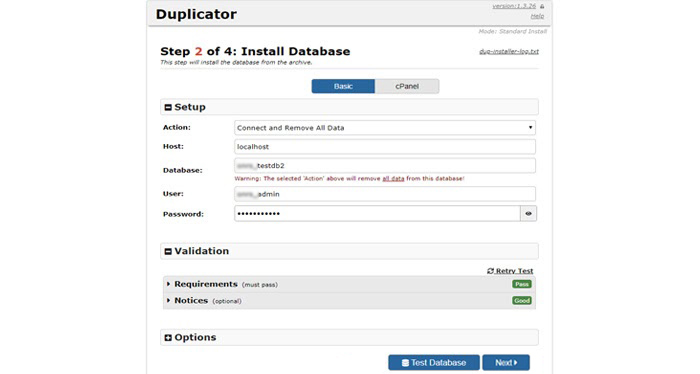Collapse the Setup section minus icon
The image size is (700, 374).
[x=168, y=108]
